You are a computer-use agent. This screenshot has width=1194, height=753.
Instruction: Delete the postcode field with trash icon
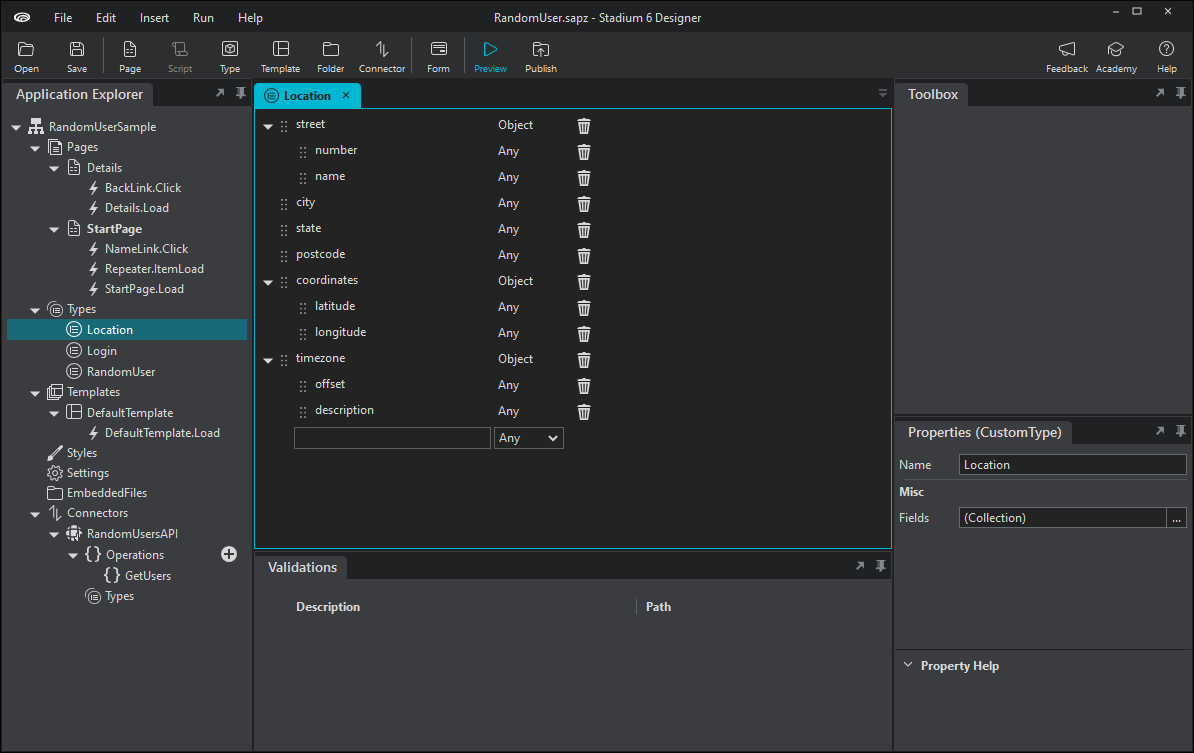pyautogui.click(x=583, y=255)
